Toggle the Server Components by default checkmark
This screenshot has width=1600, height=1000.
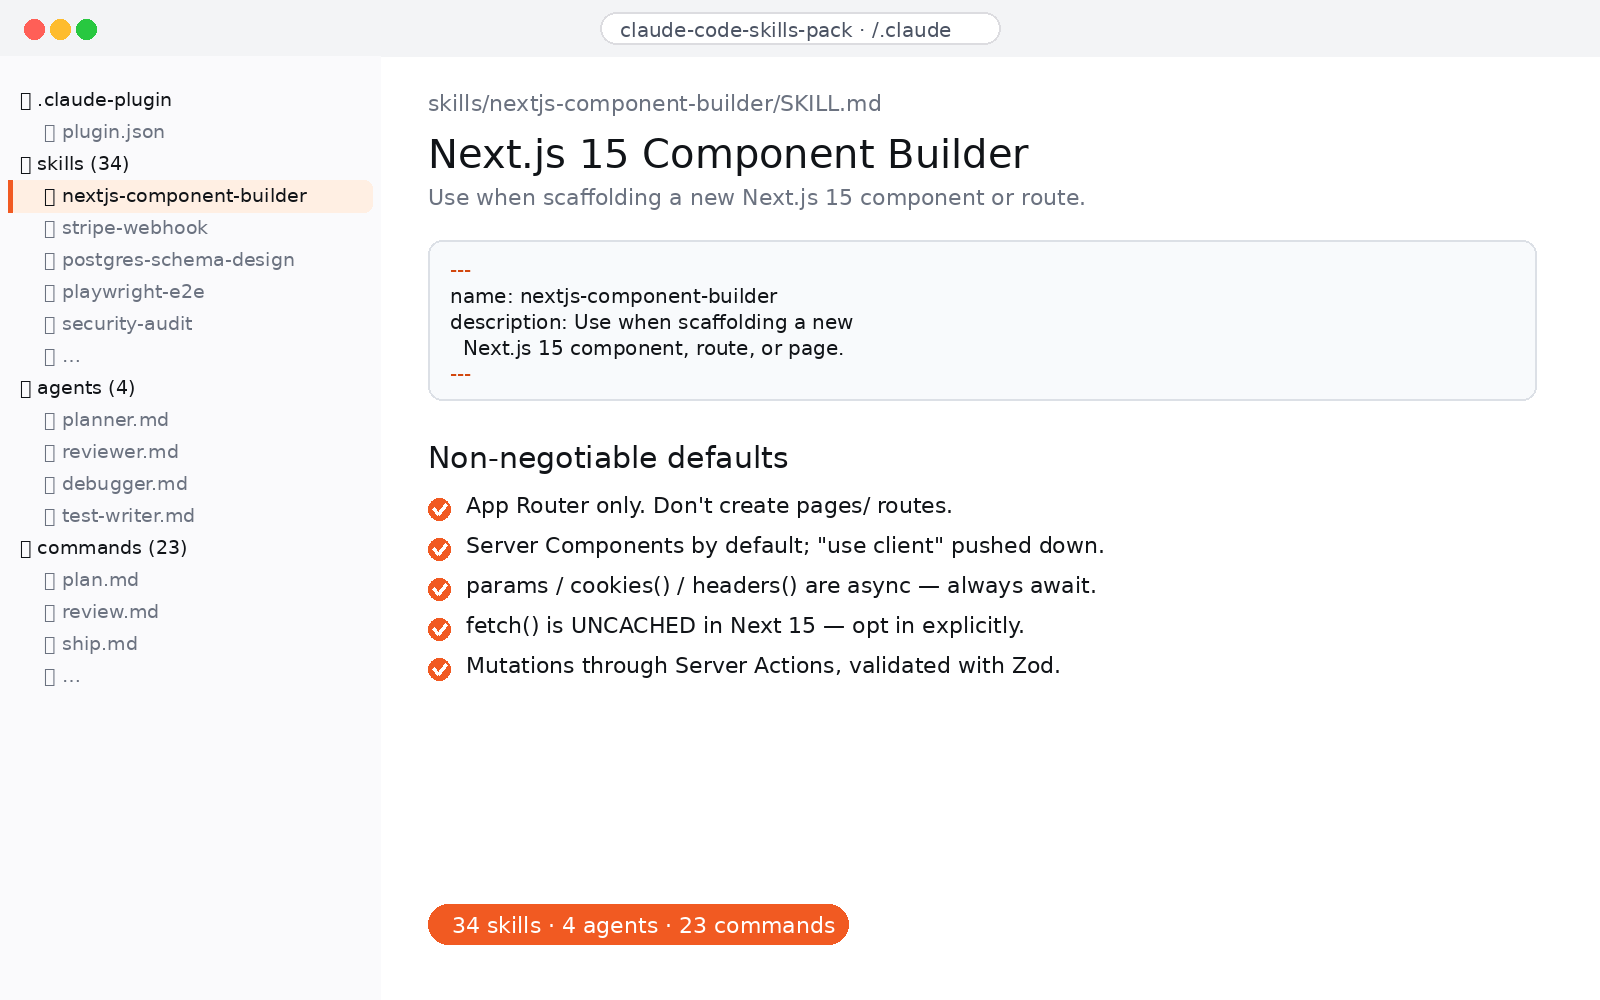440,549
